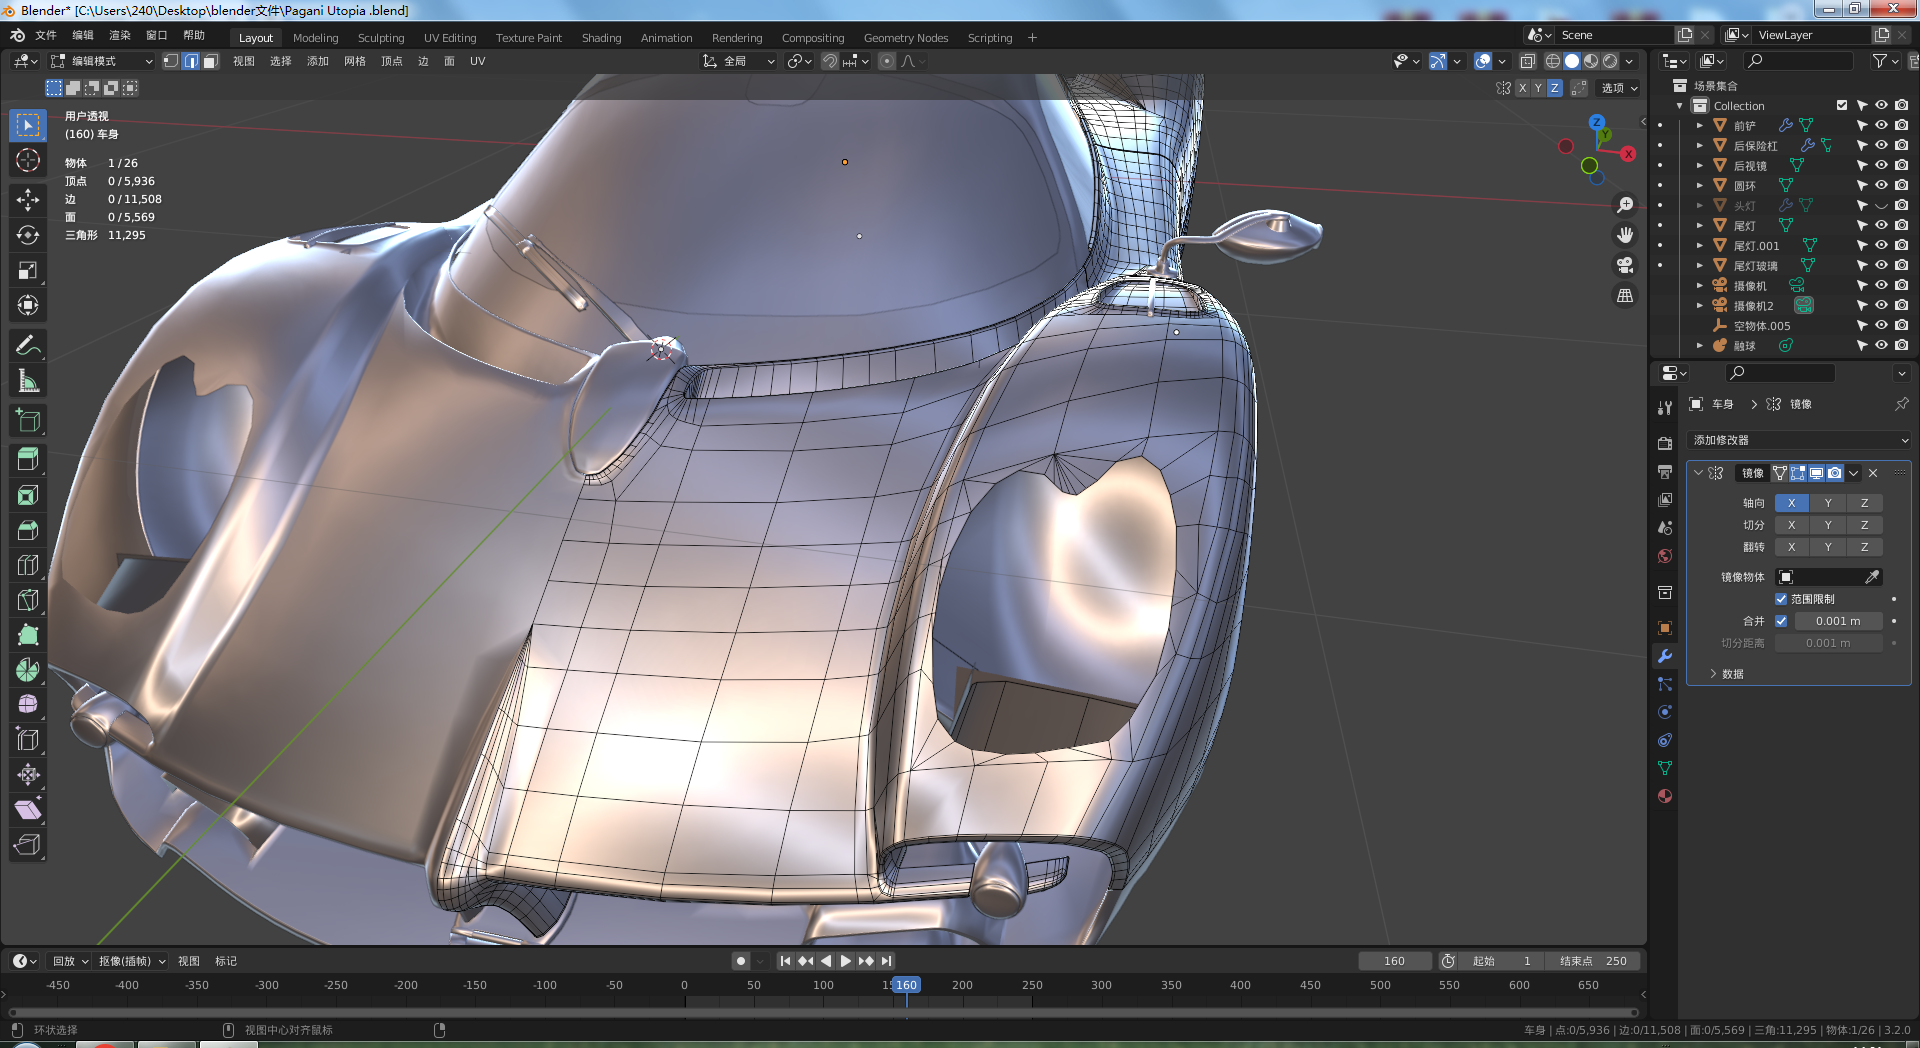Open the 编辑模式 mode dropdown
The width and height of the screenshot is (1920, 1048).
(x=101, y=61)
